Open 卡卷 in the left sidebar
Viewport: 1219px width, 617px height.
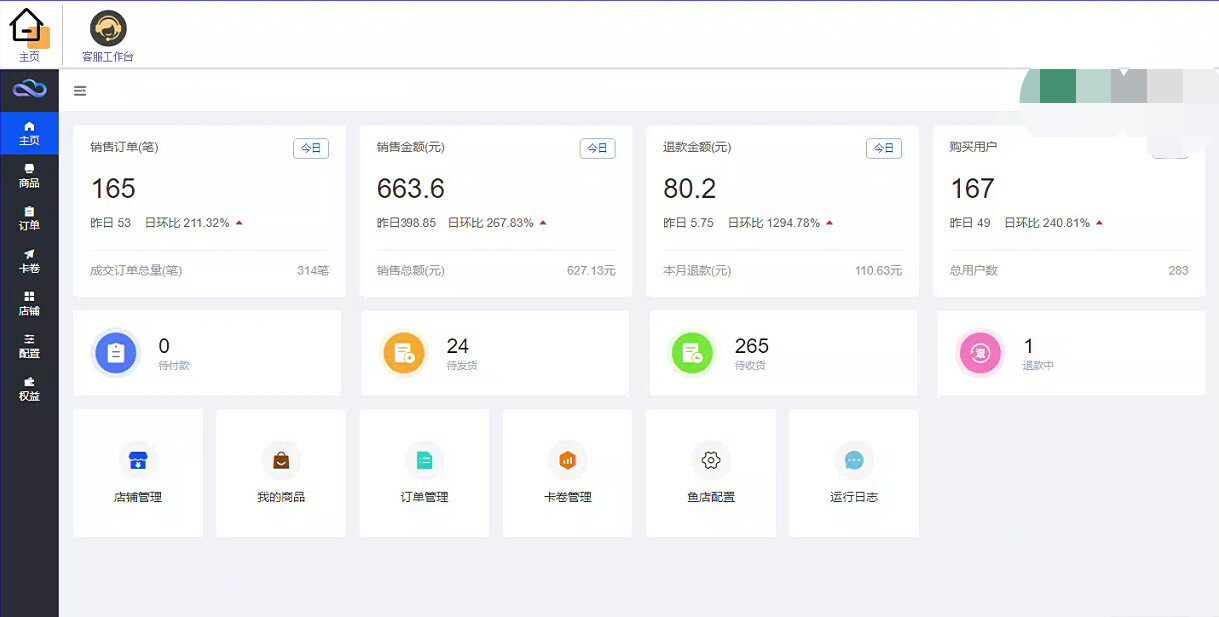pos(29,261)
